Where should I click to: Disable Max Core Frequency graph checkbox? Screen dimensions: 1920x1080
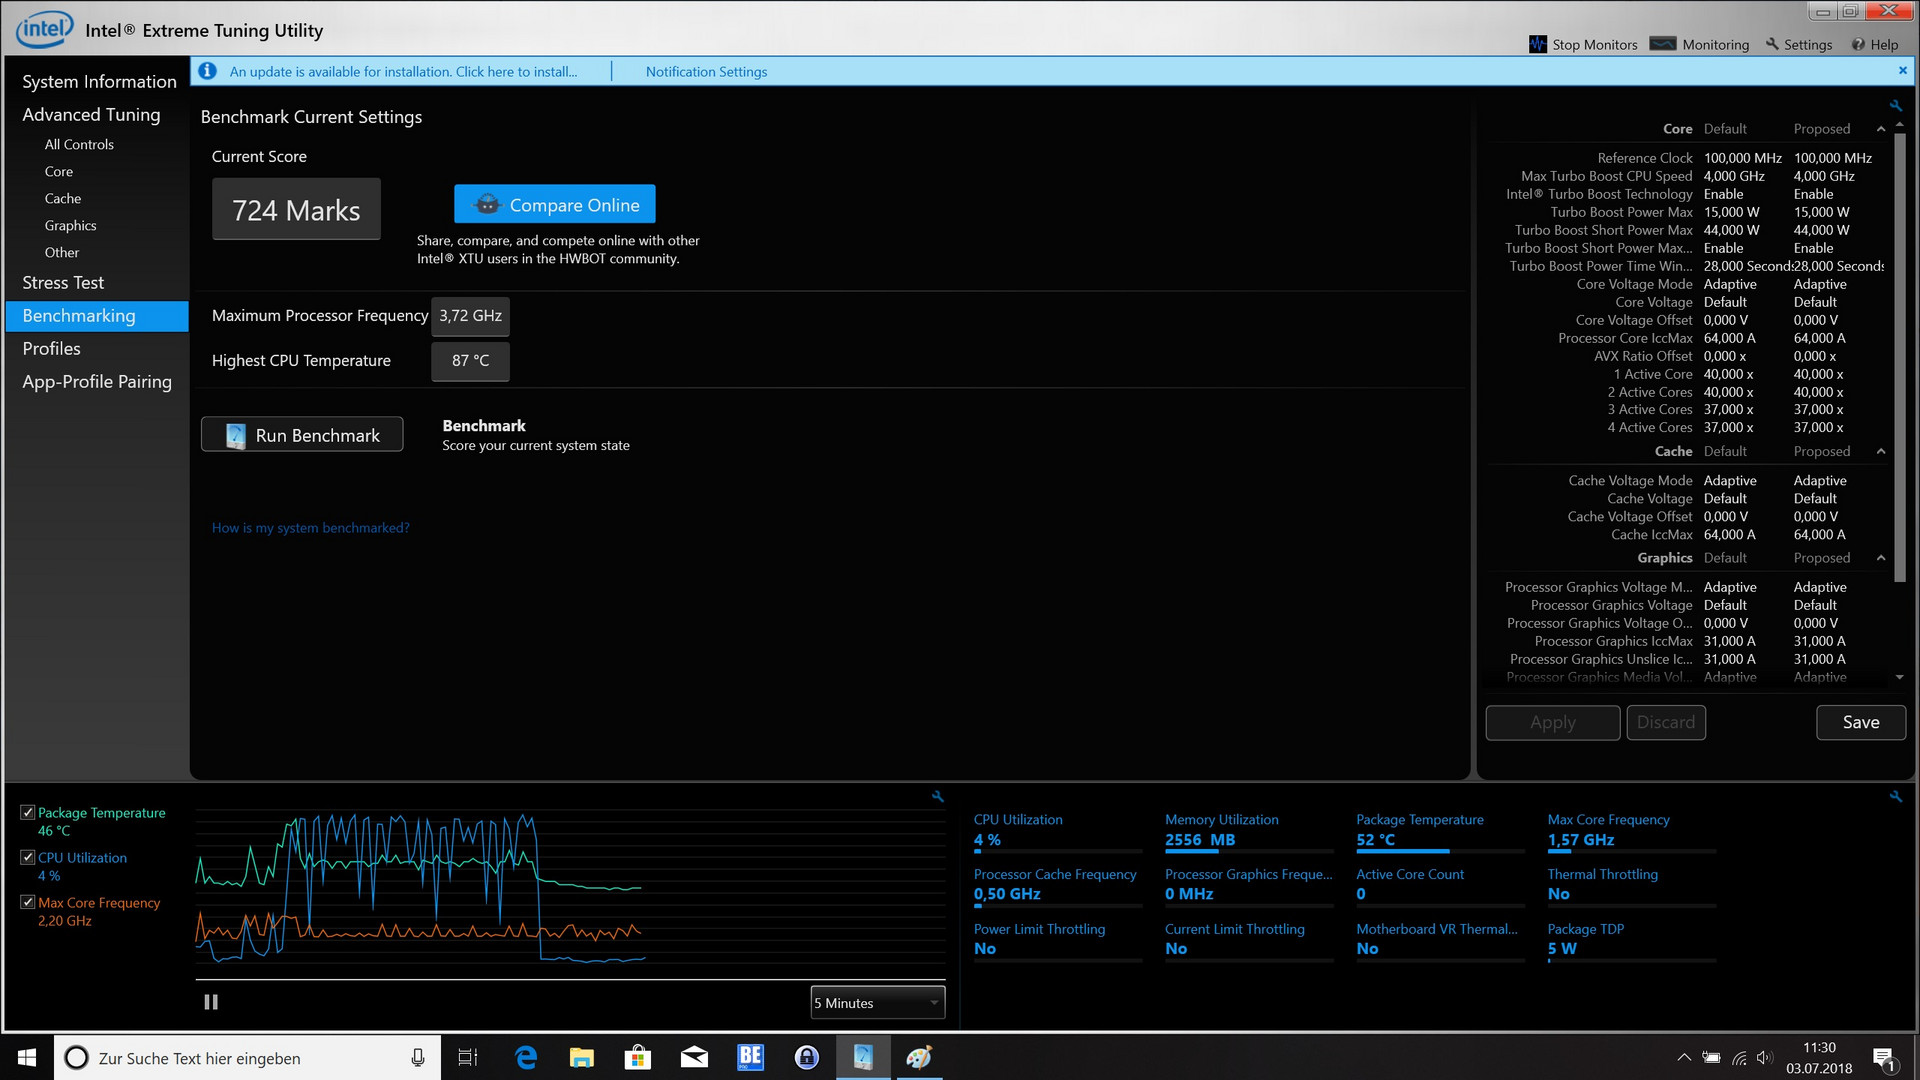point(28,903)
